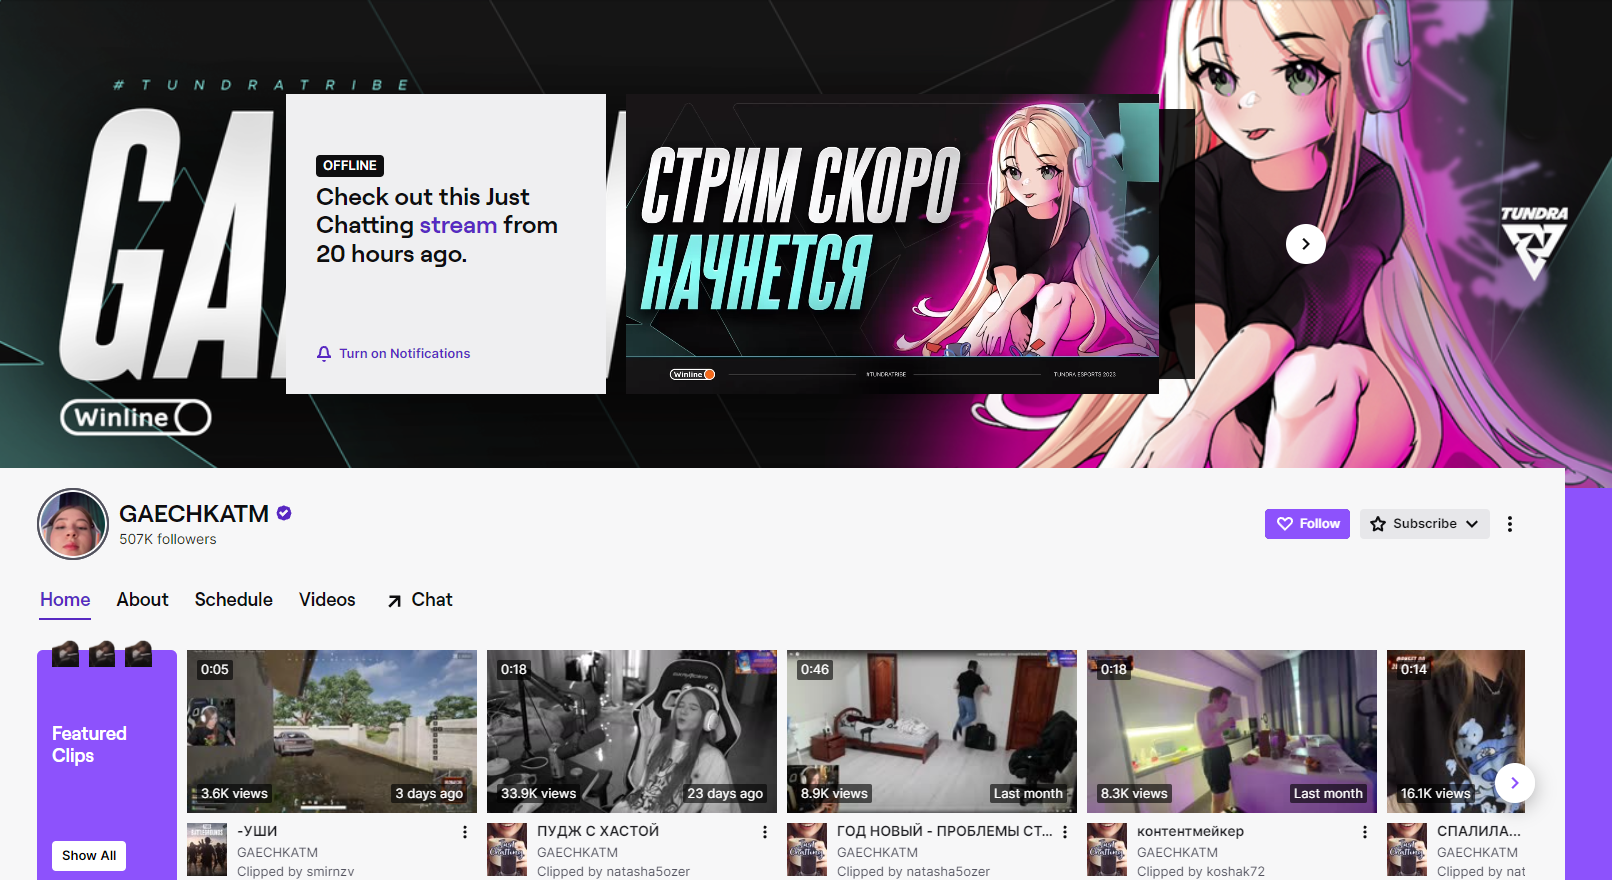This screenshot has width=1612, height=880.
Task: Open options menu for '-УШИ' clip
Action: [x=465, y=832]
